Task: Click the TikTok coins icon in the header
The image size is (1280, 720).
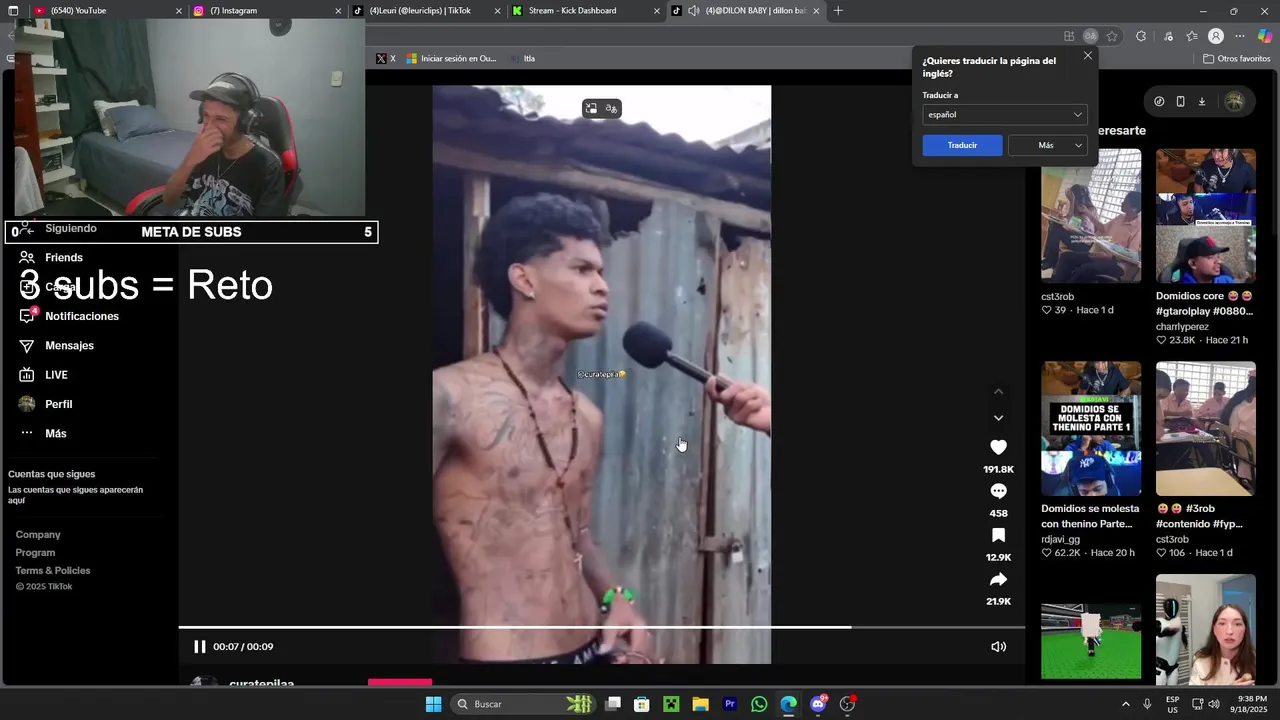Action: coord(1159,101)
